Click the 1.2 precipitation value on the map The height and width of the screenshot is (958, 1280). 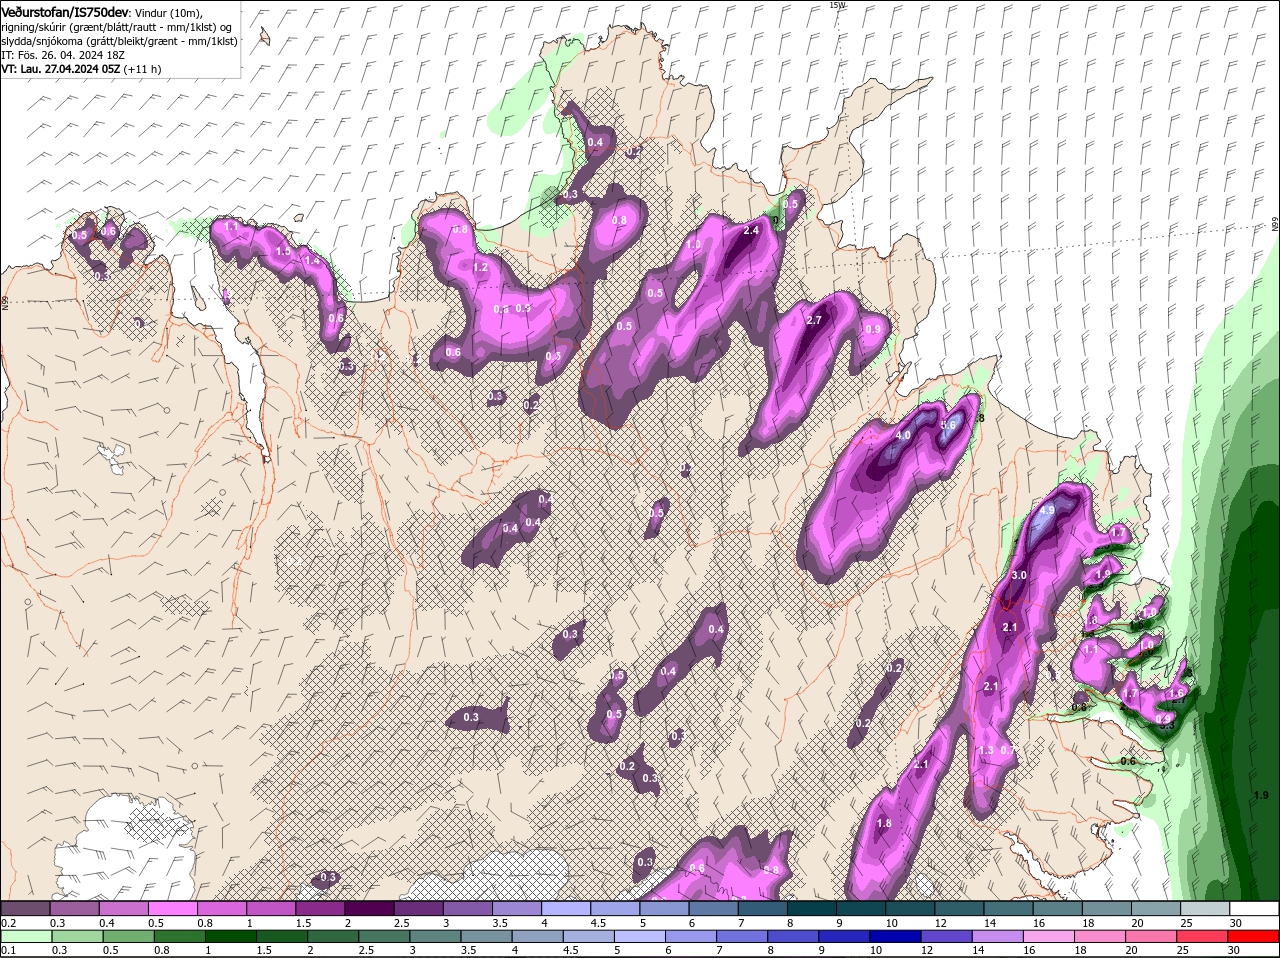click(x=480, y=267)
